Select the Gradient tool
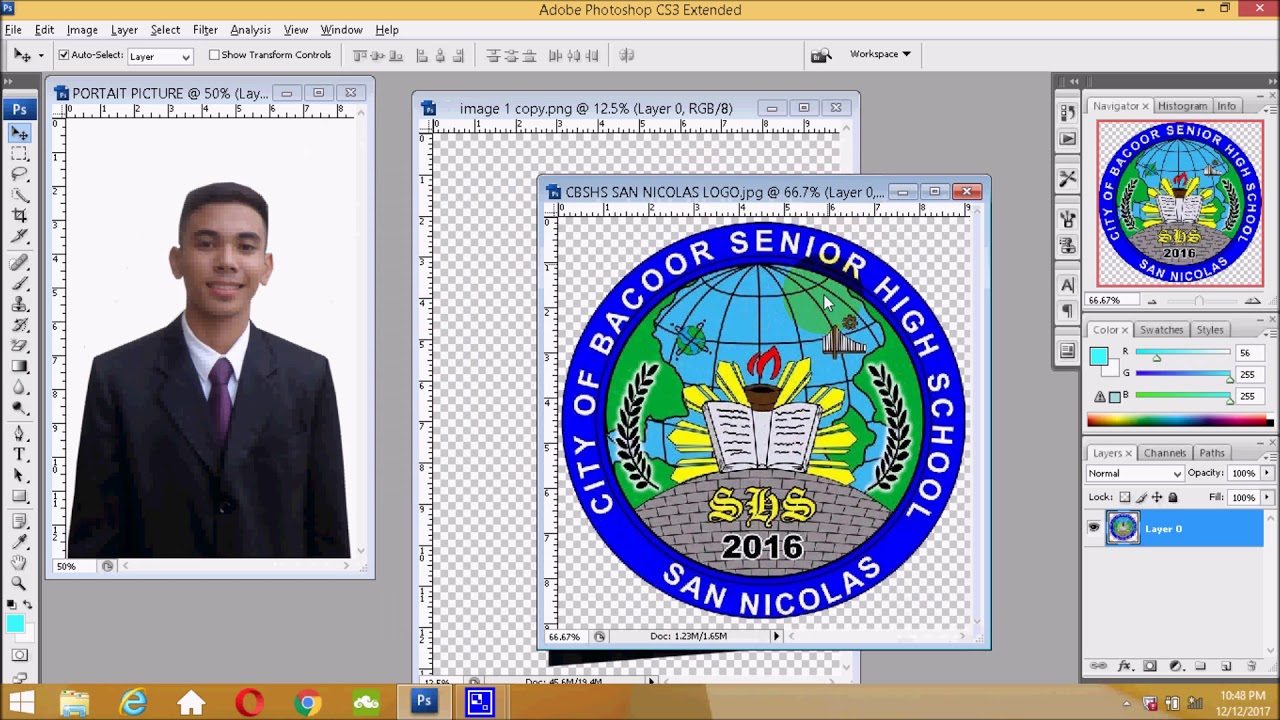The image size is (1280, 720). pyautogui.click(x=20, y=367)
